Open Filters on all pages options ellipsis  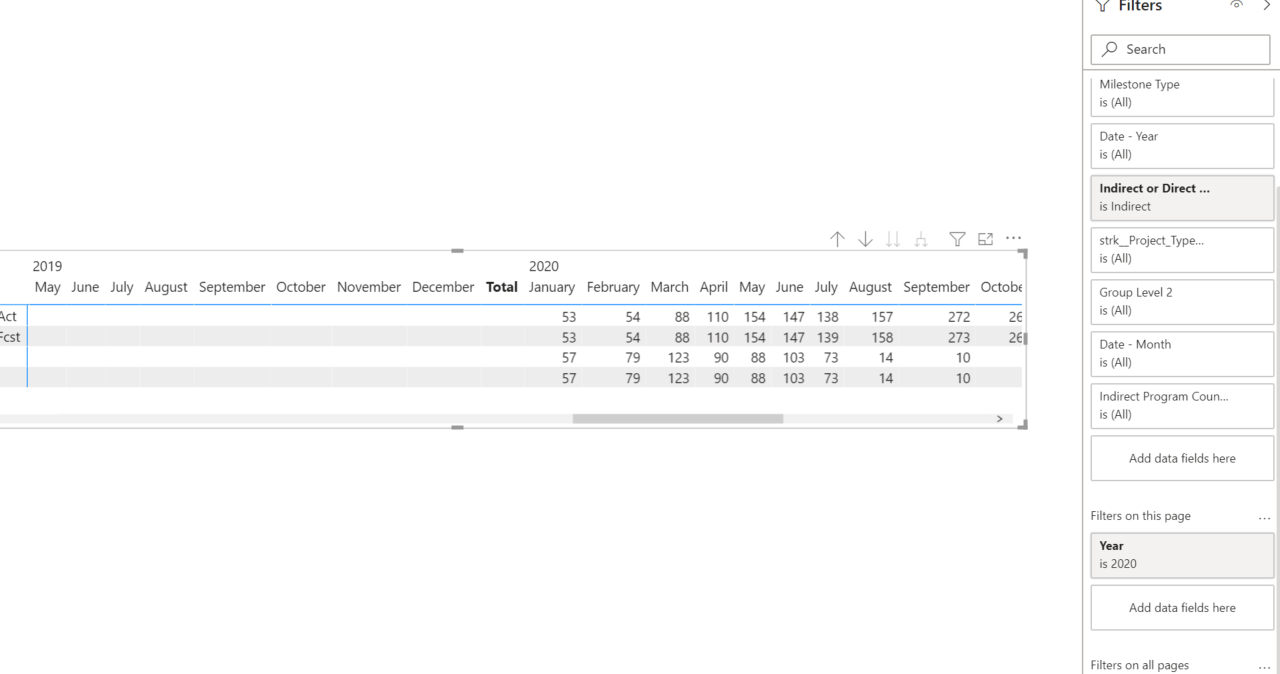tap(1265, 666)
